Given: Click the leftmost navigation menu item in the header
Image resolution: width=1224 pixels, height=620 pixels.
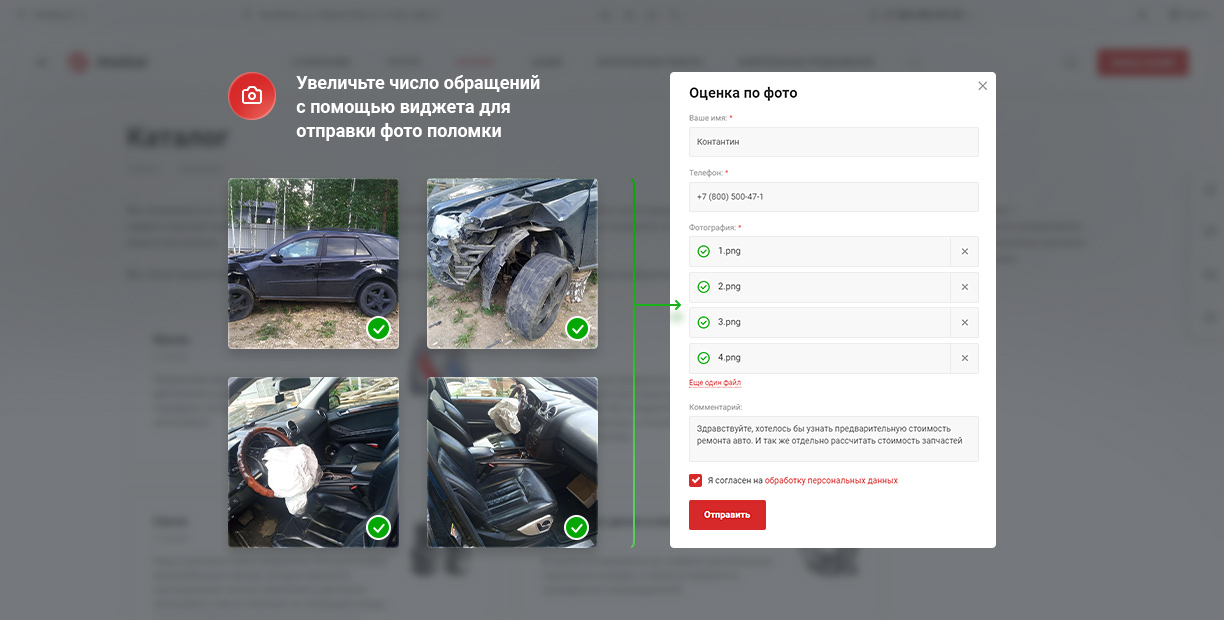Looking at the screenshot, I should point(322,61).
